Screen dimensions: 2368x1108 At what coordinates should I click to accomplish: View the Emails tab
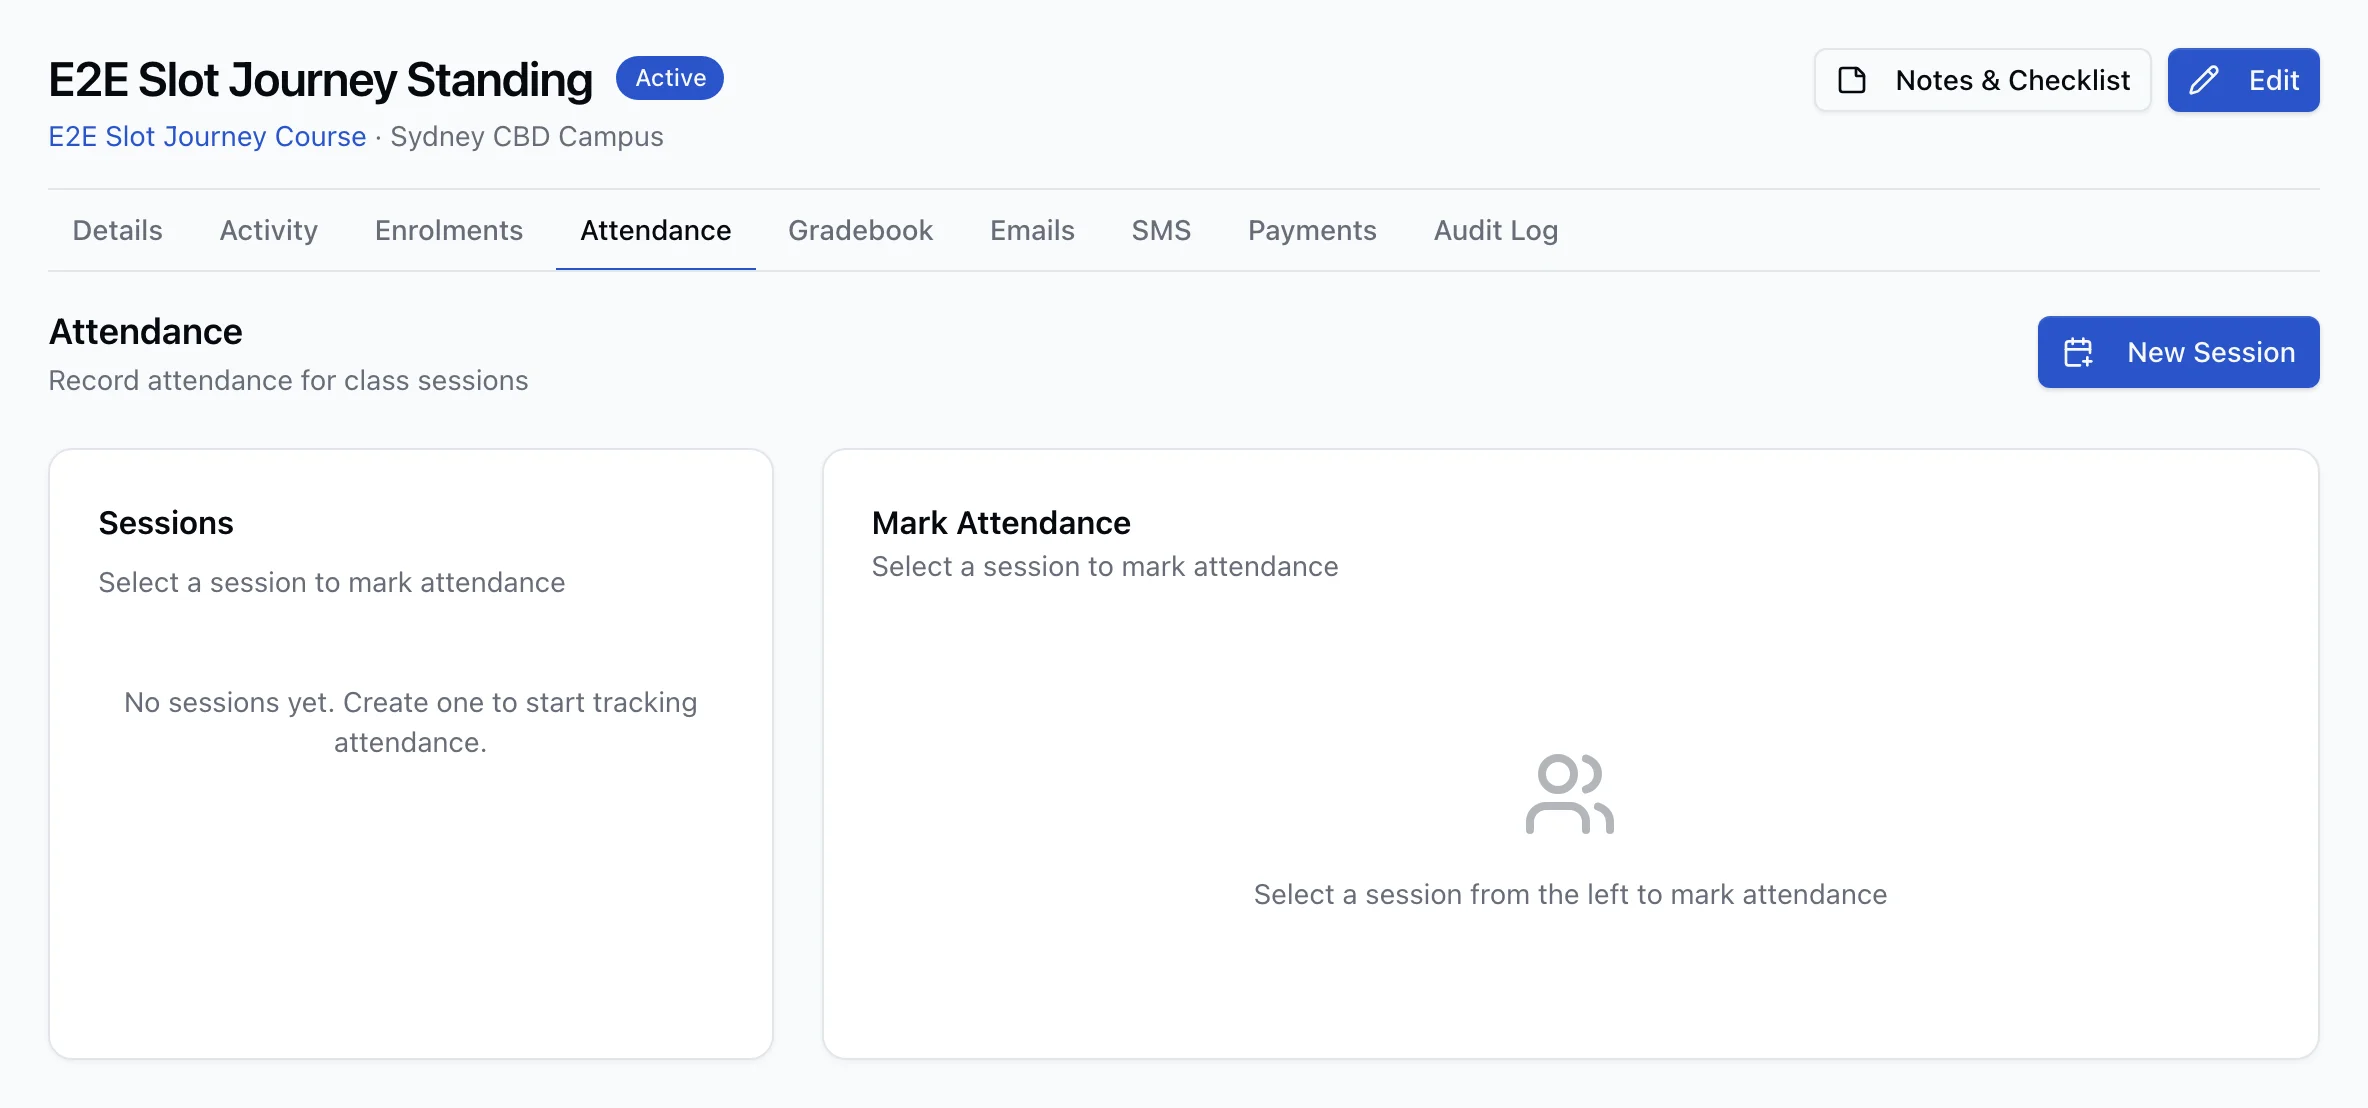pyautogui.click(x=1032, y=230)
